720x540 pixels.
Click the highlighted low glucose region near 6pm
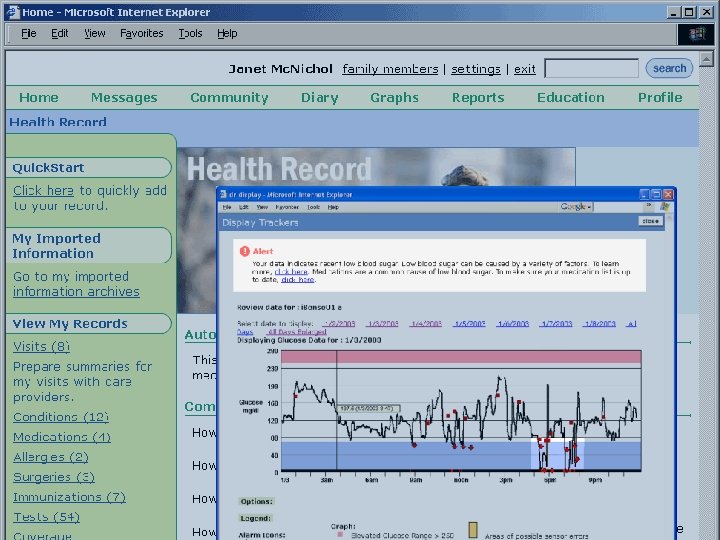(x=558, y=455)
